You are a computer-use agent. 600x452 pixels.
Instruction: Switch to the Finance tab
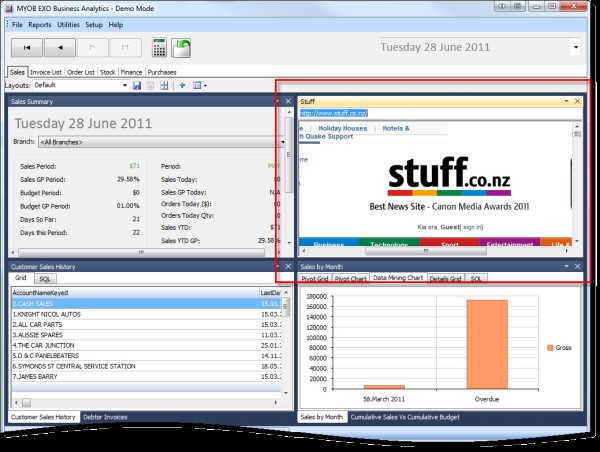(x=131, y=72)
